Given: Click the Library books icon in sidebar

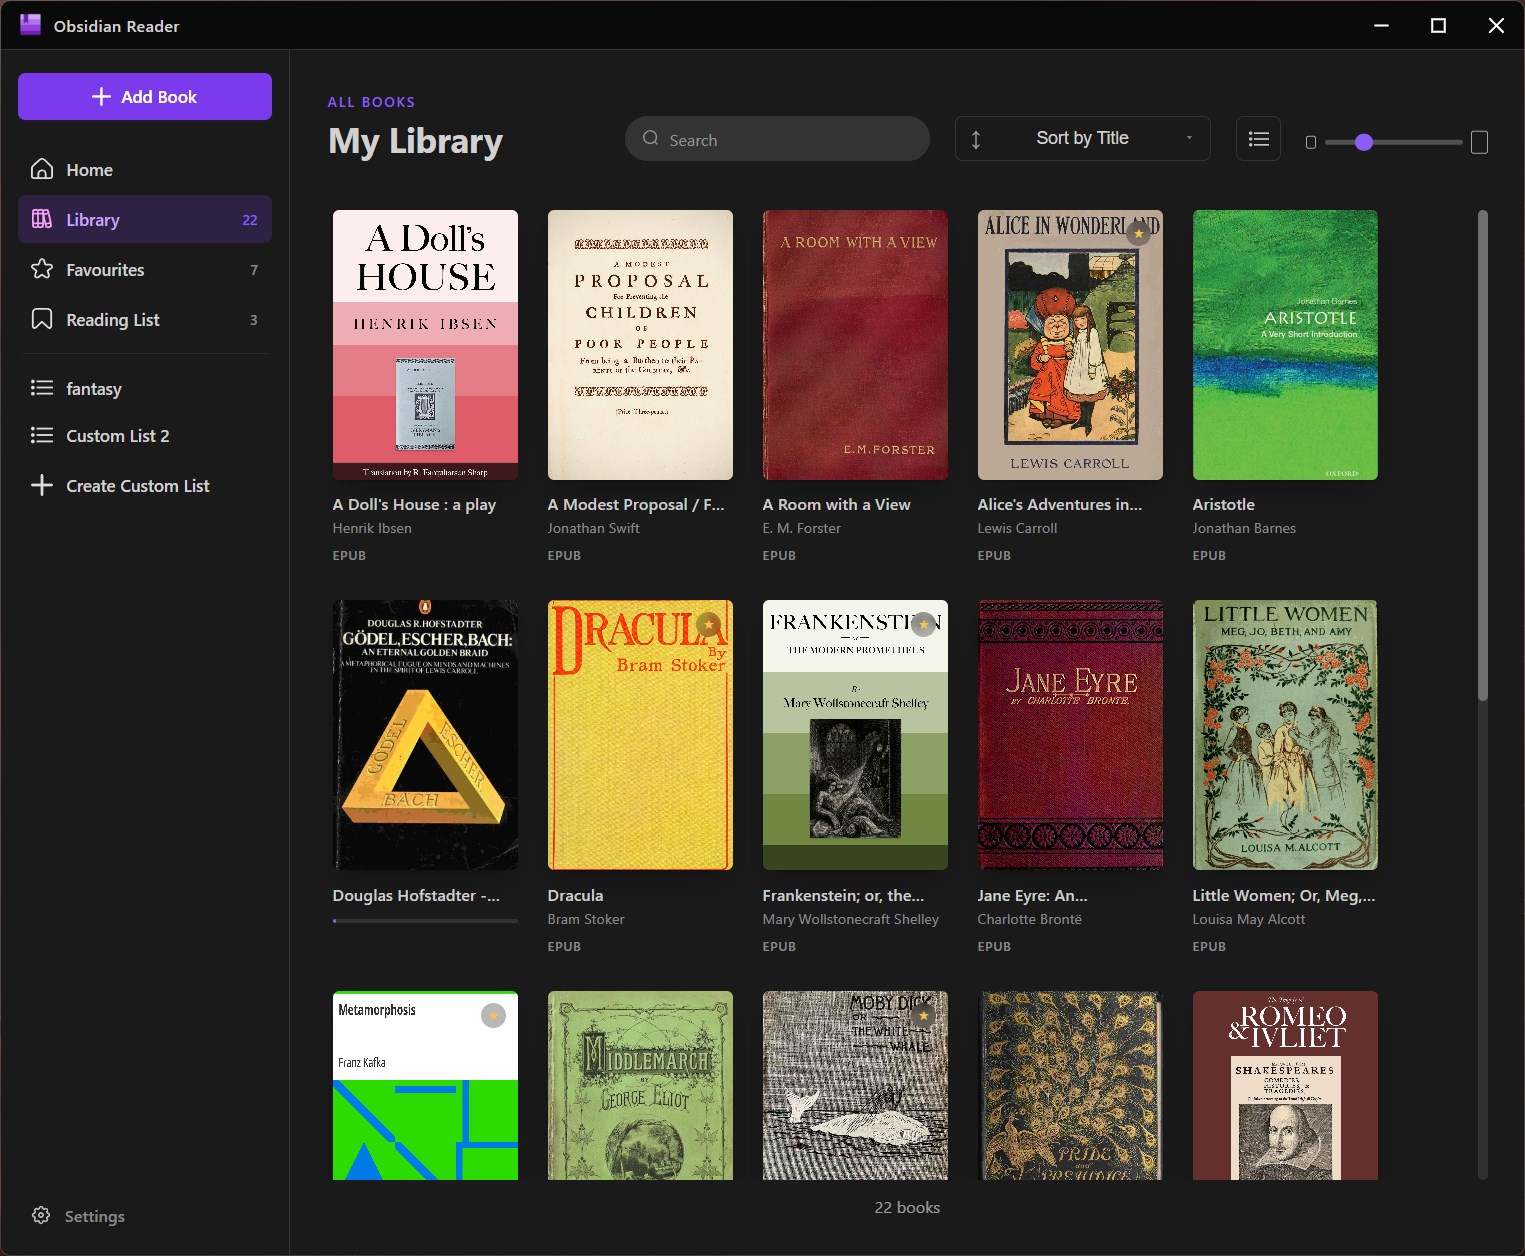Looking at the screenshot, I should 42,219.
